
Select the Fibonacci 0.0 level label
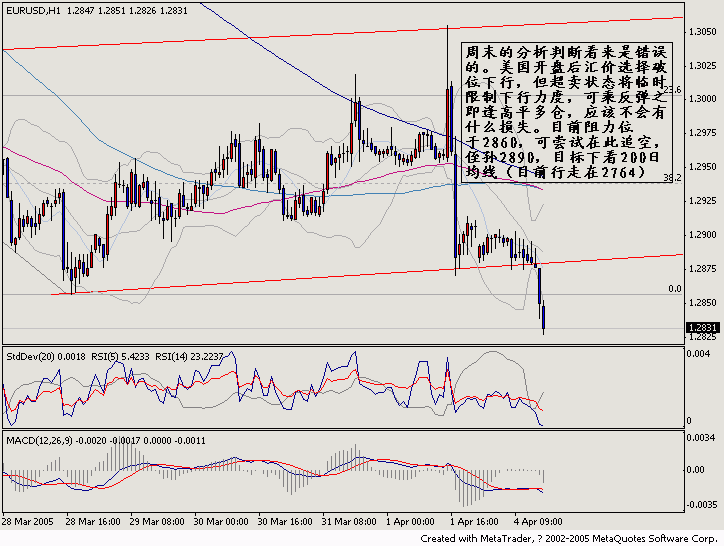click(x=675, y=289)
